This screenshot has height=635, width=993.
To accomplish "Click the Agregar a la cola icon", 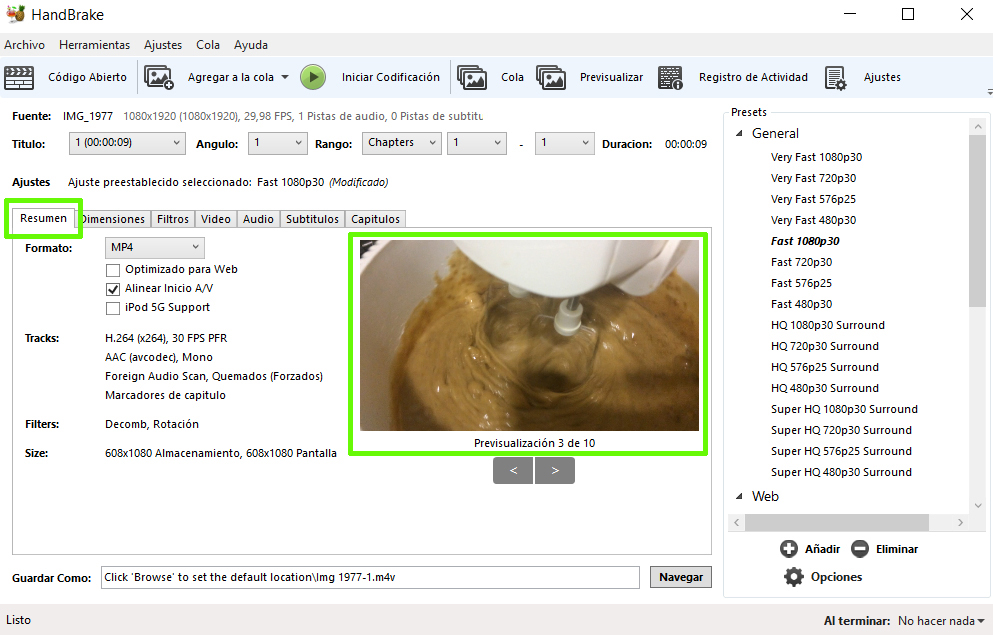I will coord(159,77).
